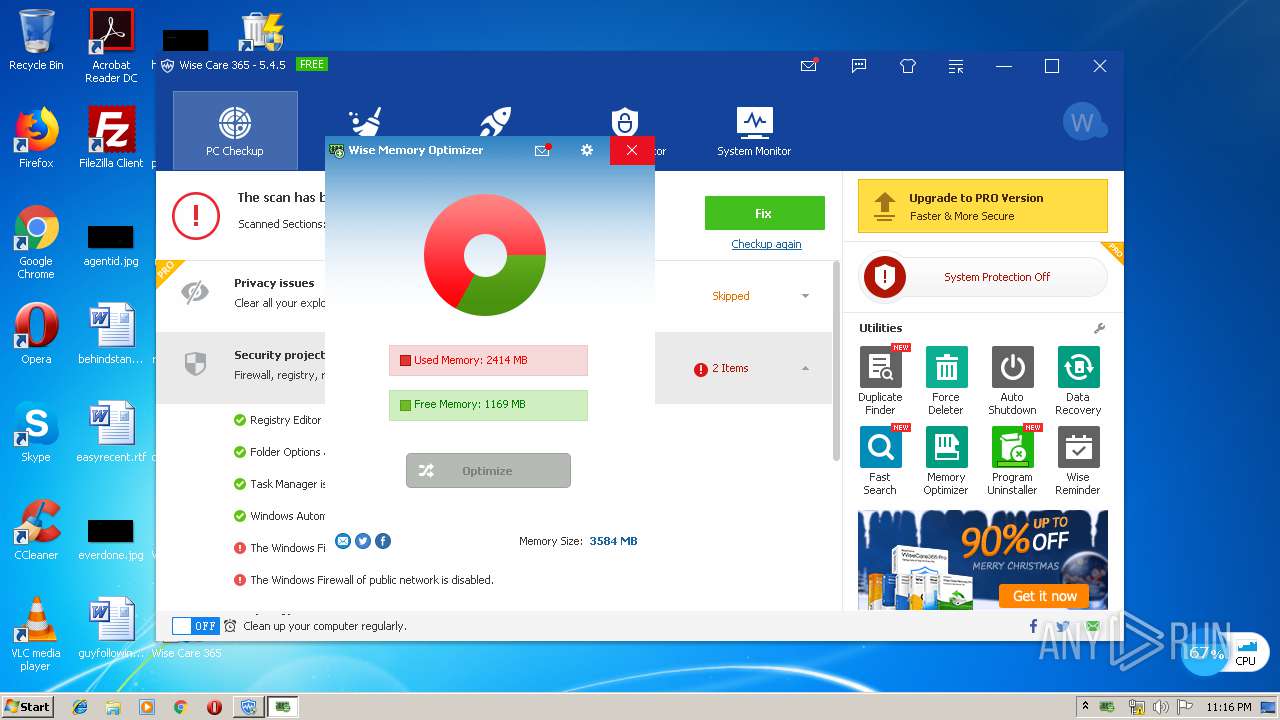Launch the Data Recovery utility
Image resolution: width=1280 pixels, height=720 pixels.
1078,381
